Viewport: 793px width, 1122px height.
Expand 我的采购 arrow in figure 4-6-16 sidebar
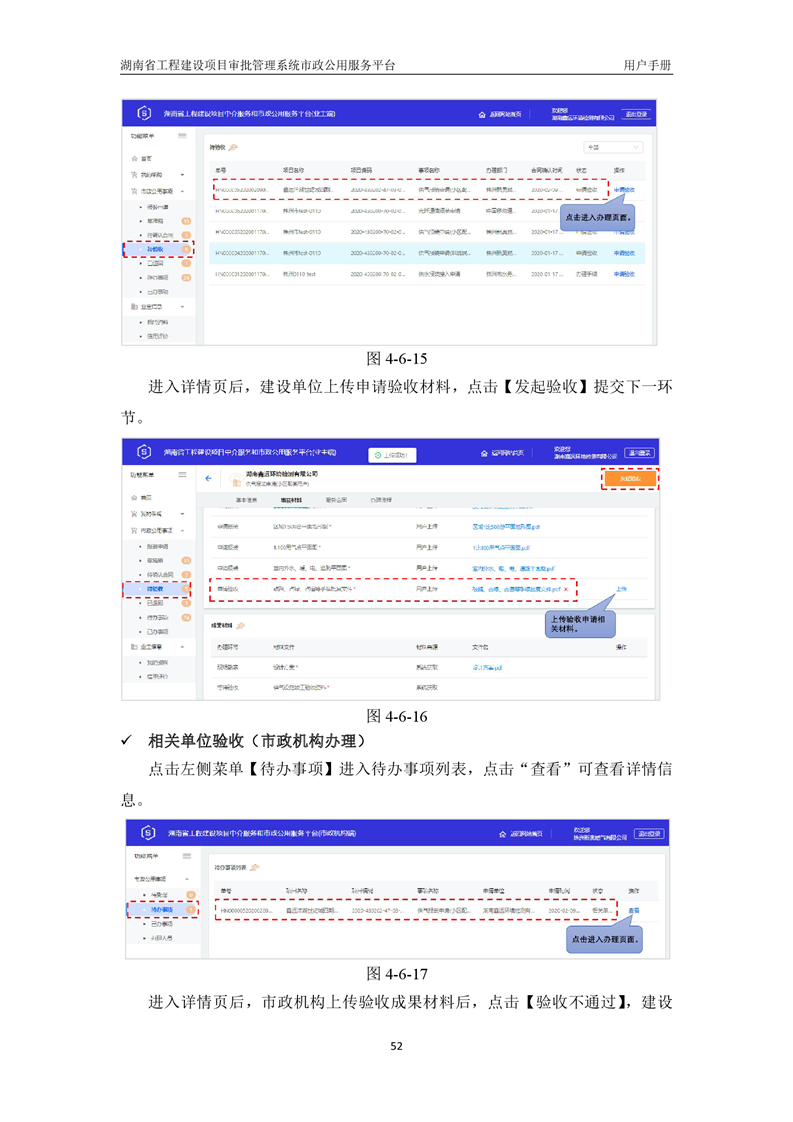click(x=183, y=514)
